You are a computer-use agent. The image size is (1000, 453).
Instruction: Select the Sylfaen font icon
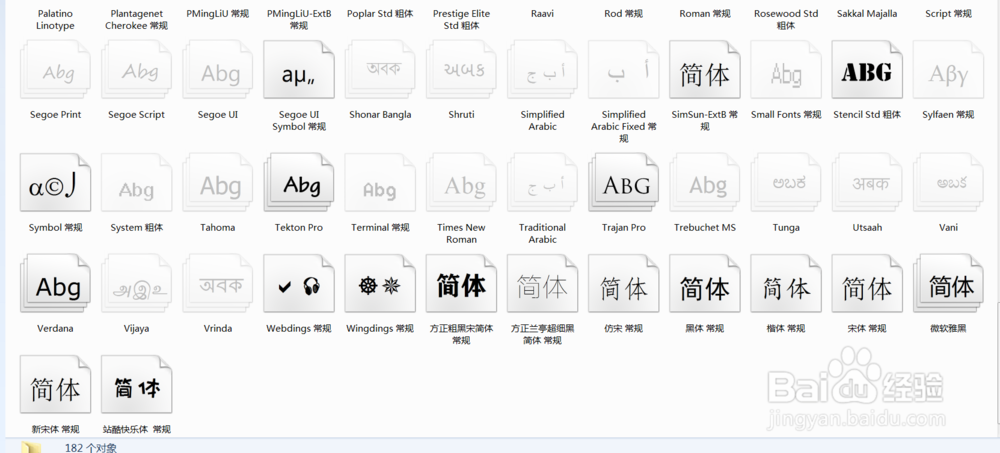[x=948, y=70]
